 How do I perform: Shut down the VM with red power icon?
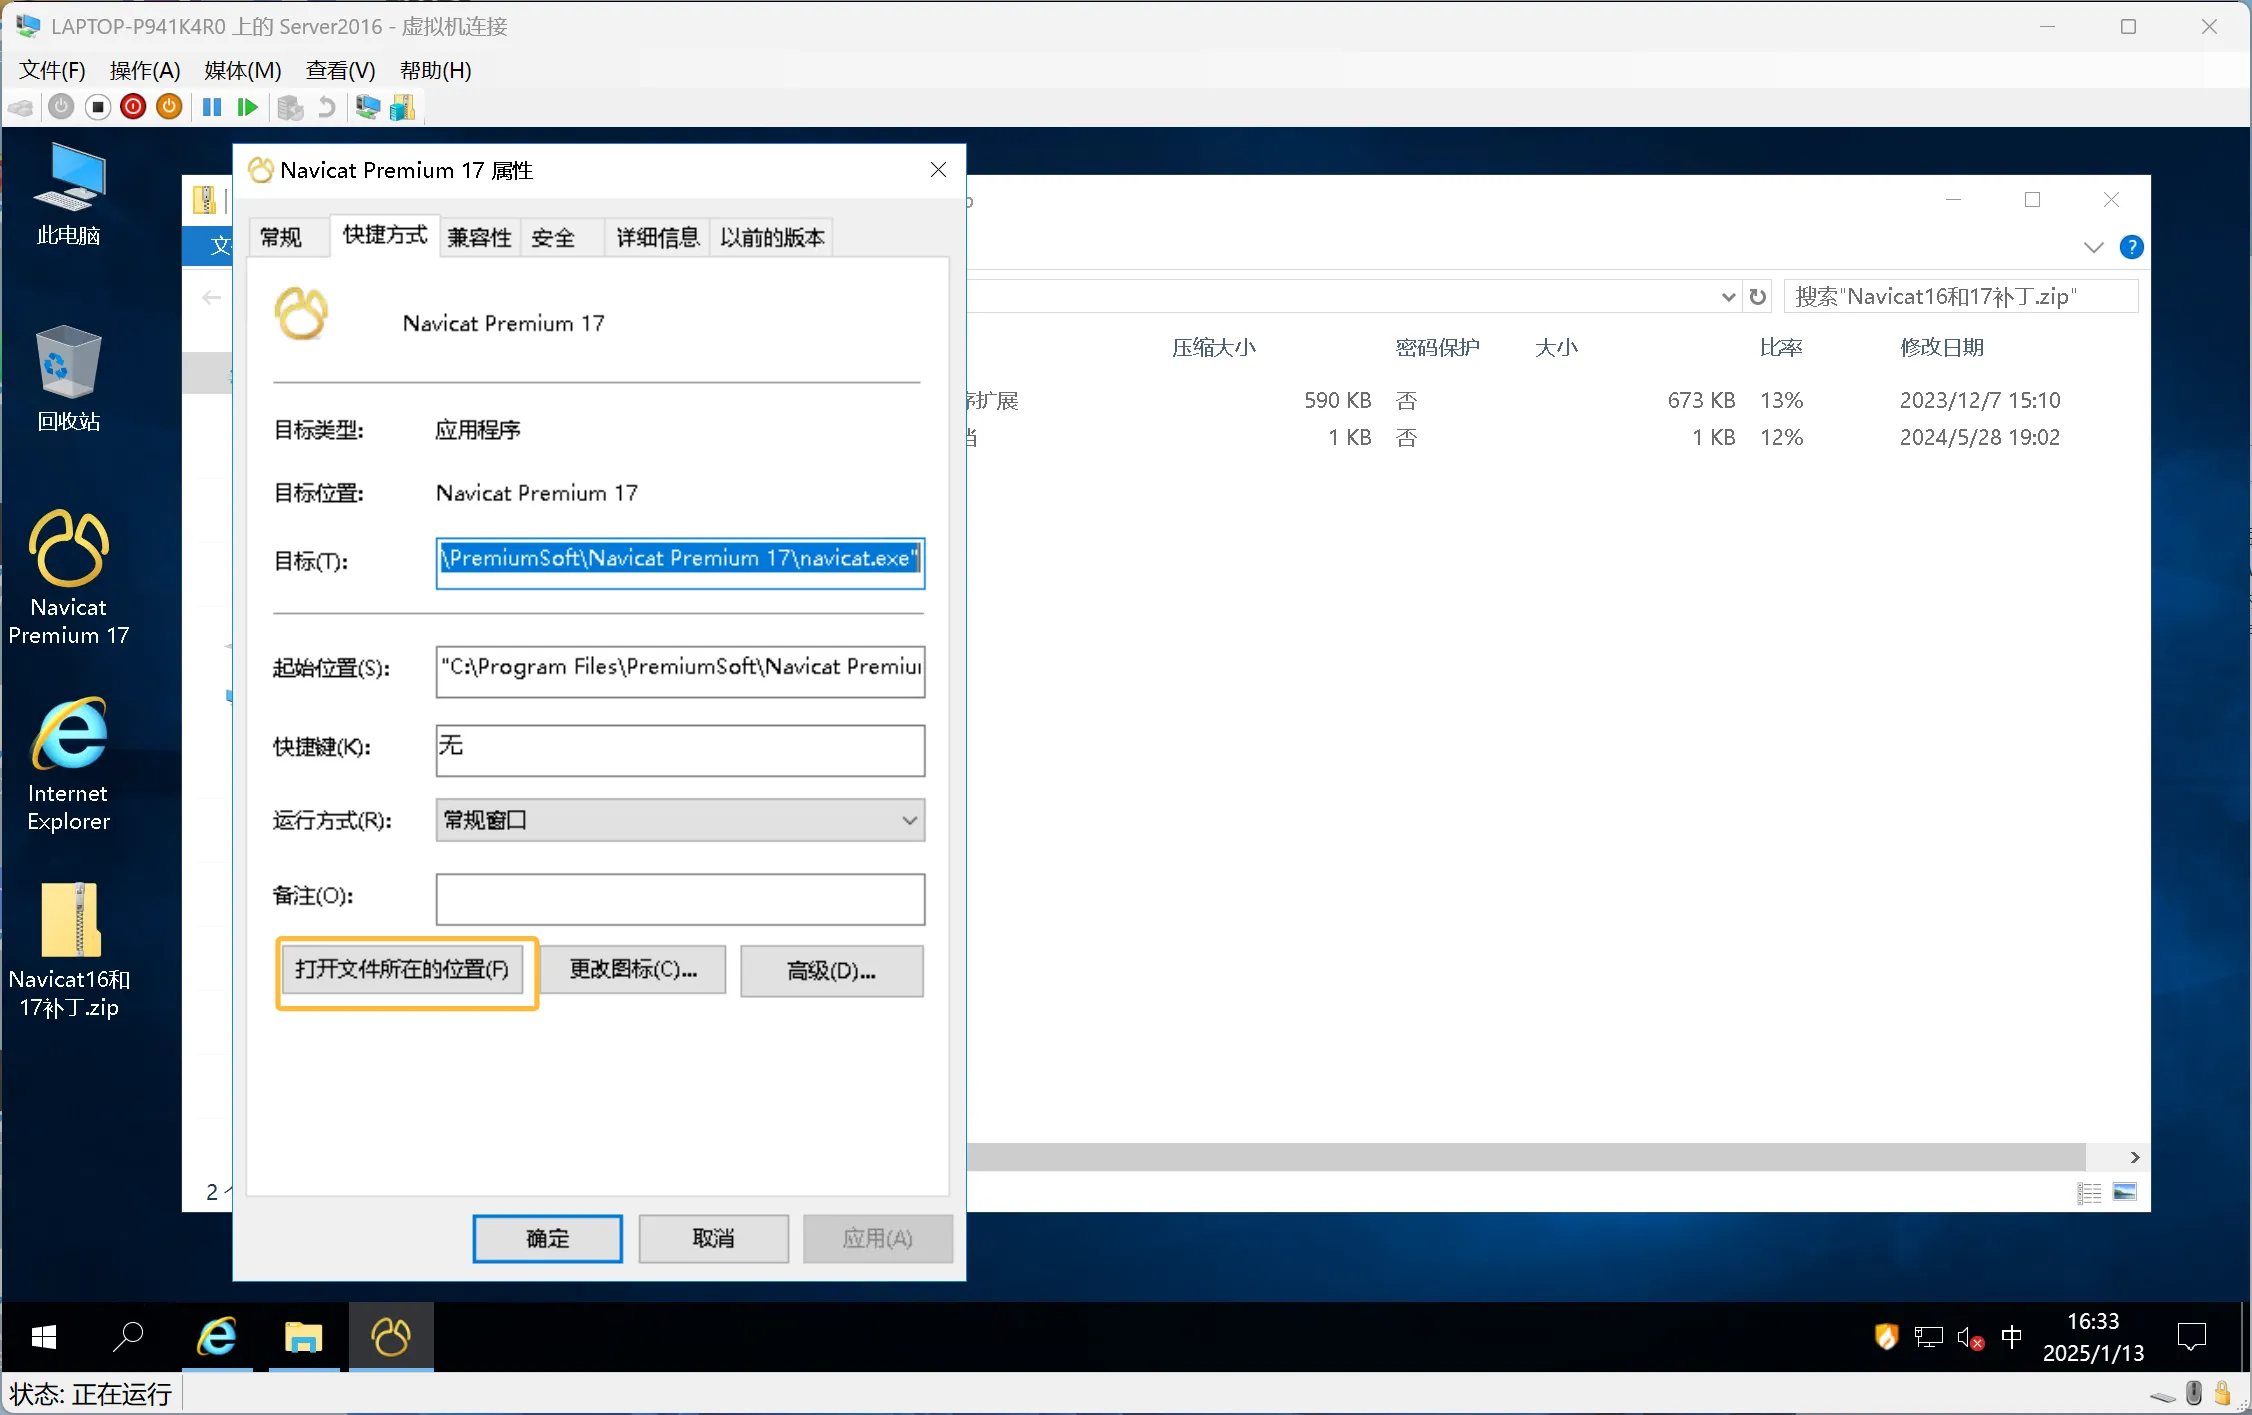(133, 107)
